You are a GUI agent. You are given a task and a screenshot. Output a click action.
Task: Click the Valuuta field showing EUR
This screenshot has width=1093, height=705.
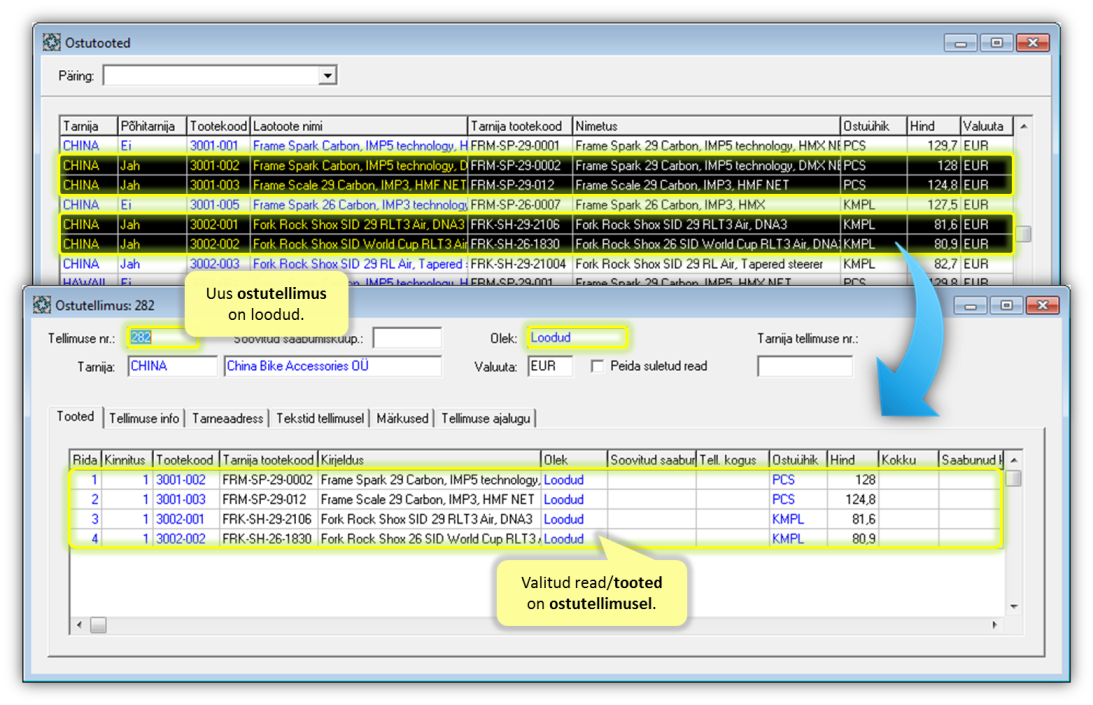[x=550, y=366]
